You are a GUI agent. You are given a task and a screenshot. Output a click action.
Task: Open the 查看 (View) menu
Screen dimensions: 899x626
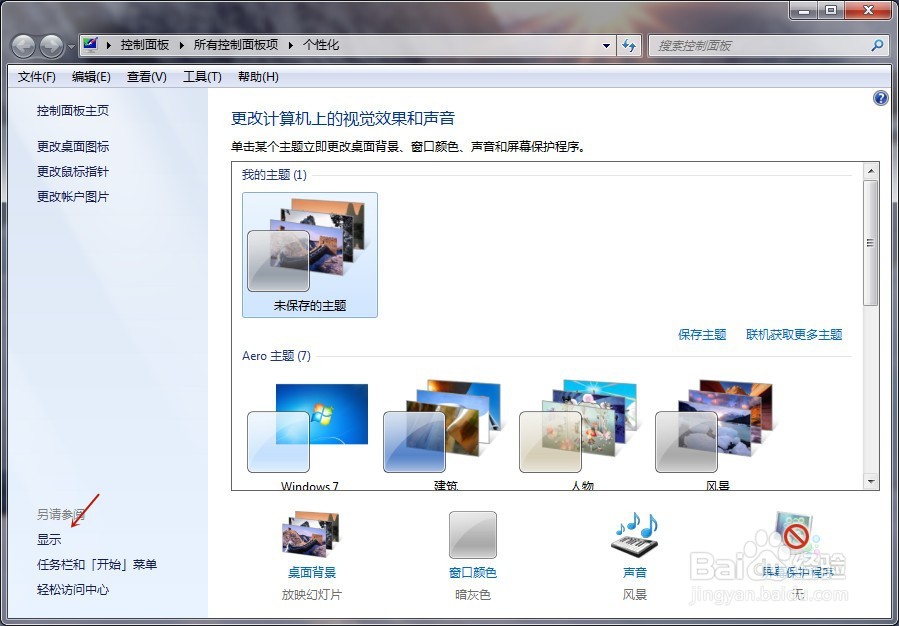coord(145,76)
